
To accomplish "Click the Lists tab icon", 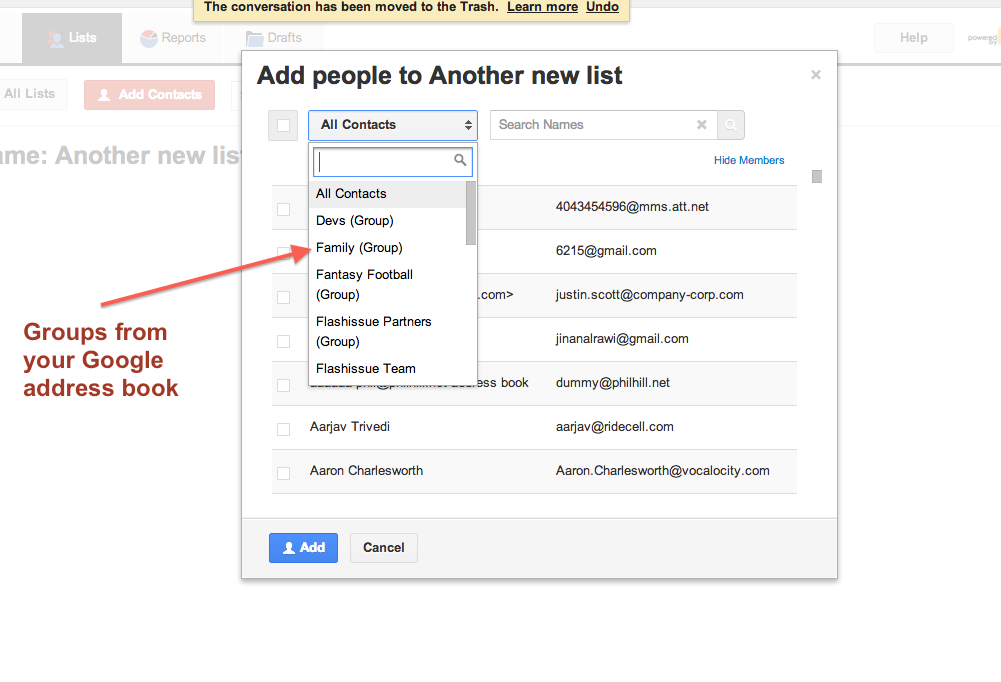I will (56, 39).
